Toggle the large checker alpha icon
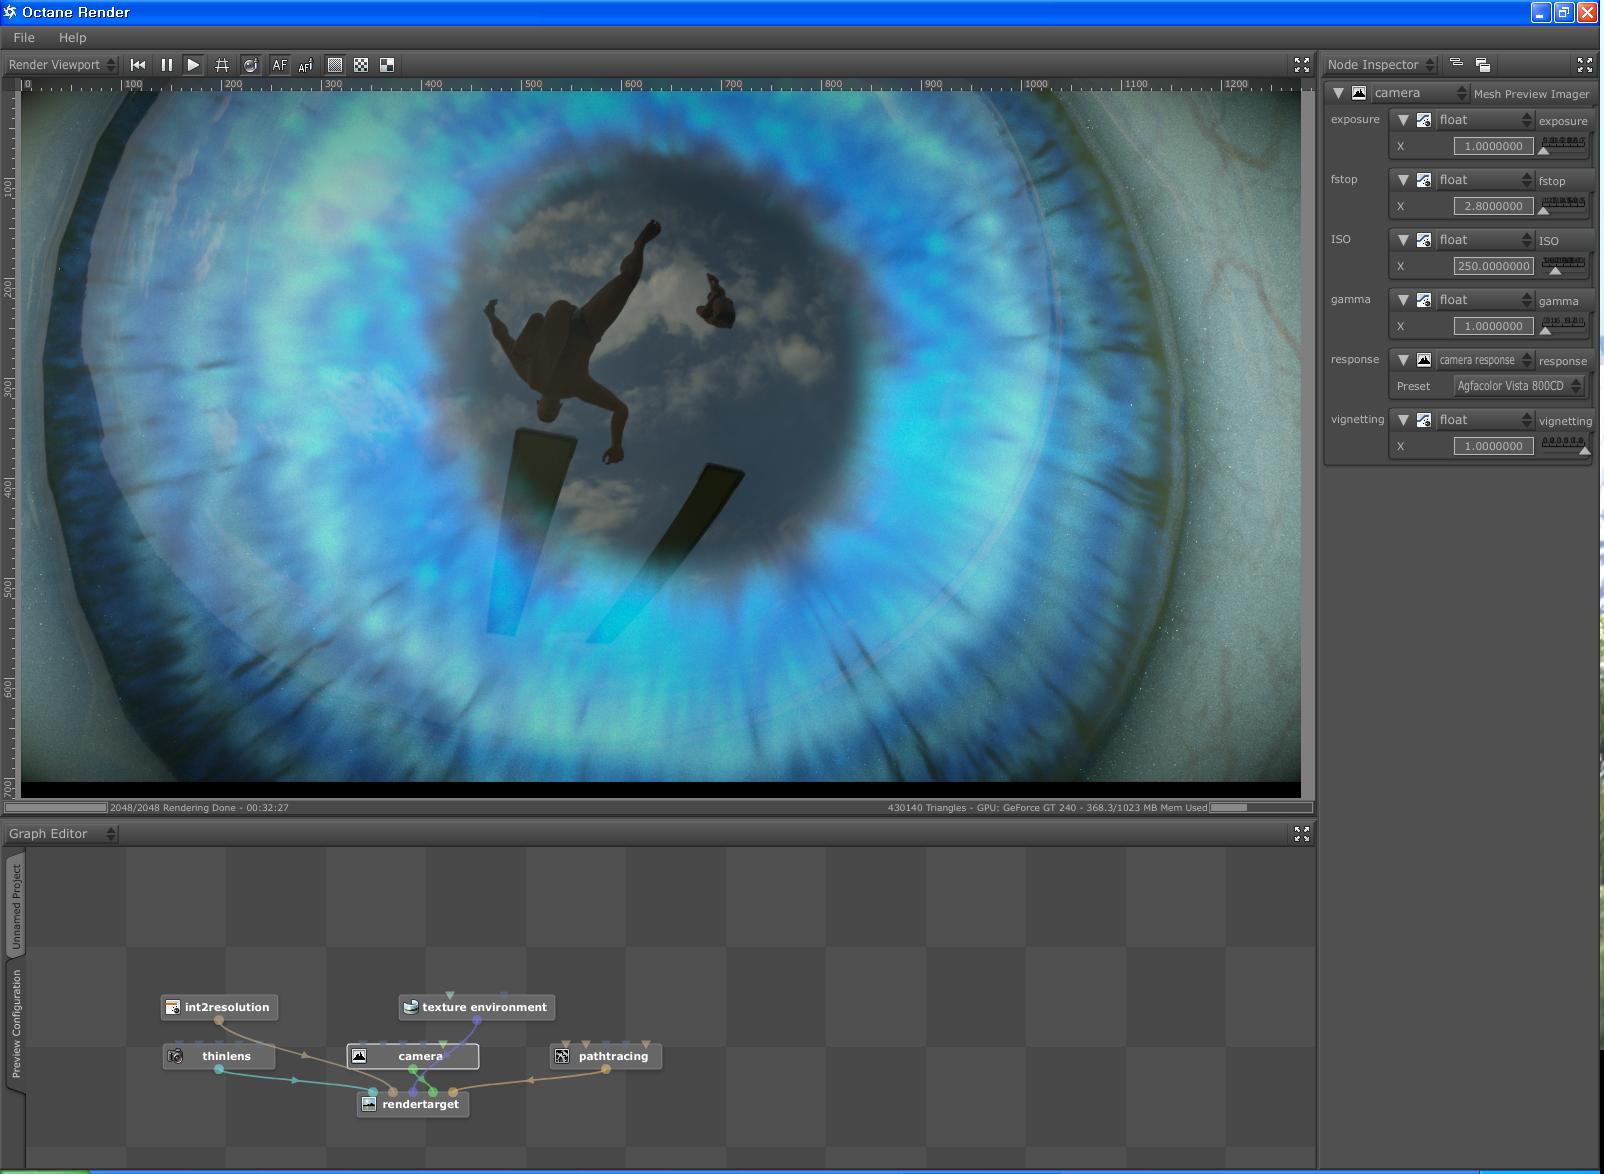 point(387,65)
